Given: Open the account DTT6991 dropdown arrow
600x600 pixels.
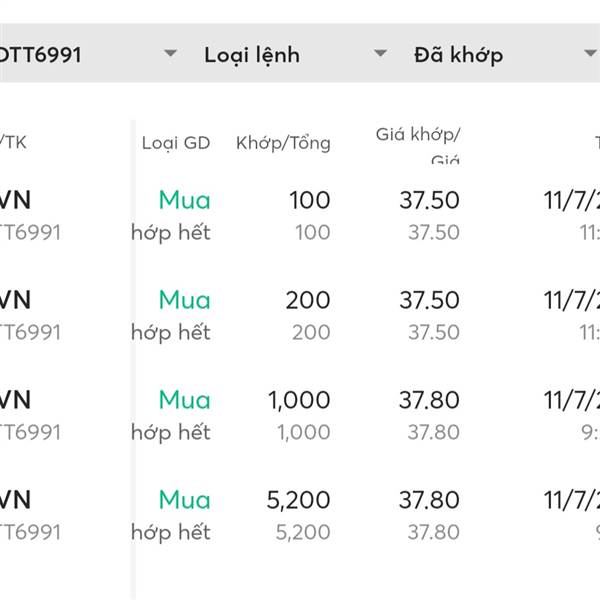Looking at the screenshot, I should click(x=170, y=53).
